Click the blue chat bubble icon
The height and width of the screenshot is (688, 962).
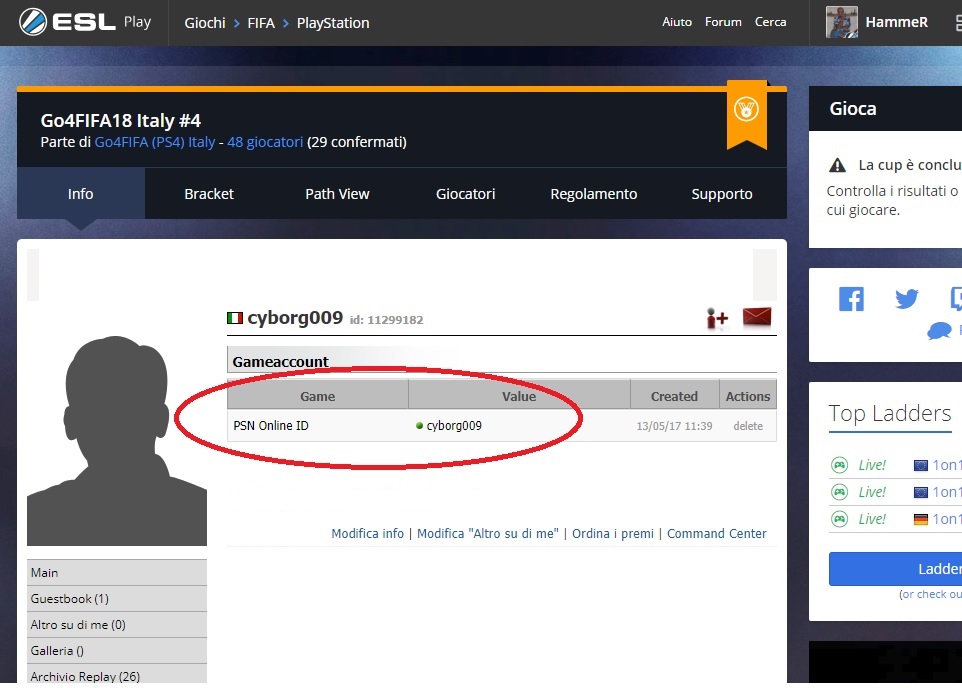[939, 331]
